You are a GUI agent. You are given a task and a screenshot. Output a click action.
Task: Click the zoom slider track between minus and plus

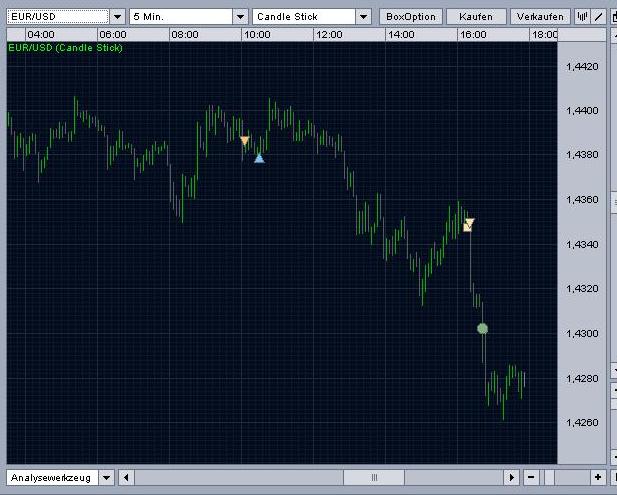click(x=565, y=477)
